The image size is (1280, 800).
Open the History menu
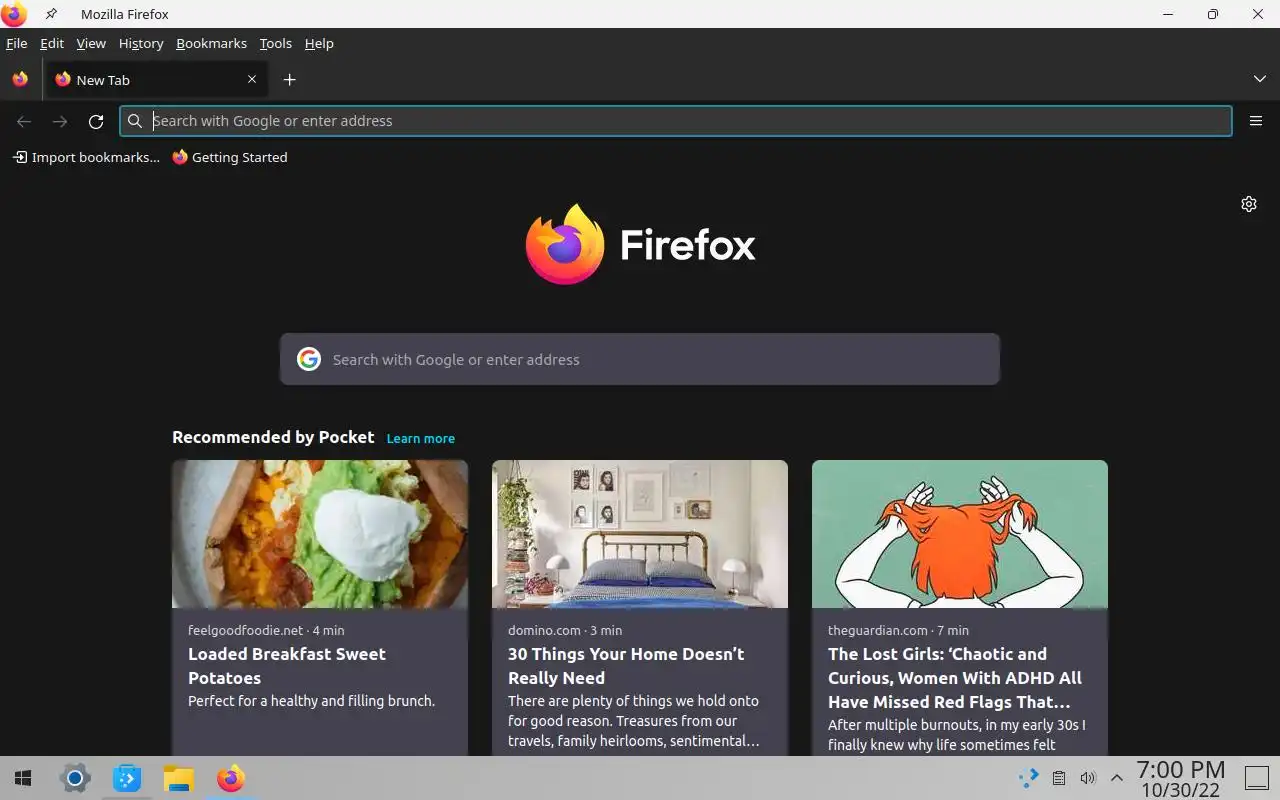(141, 43)
